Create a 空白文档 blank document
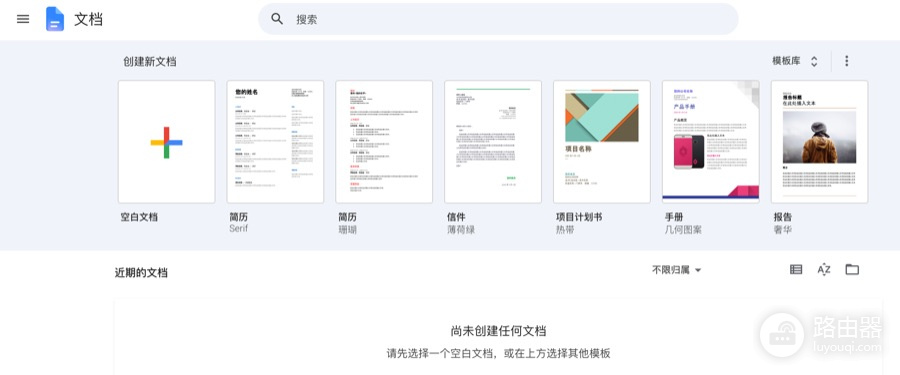900x375 pixels. coord(166,142)
